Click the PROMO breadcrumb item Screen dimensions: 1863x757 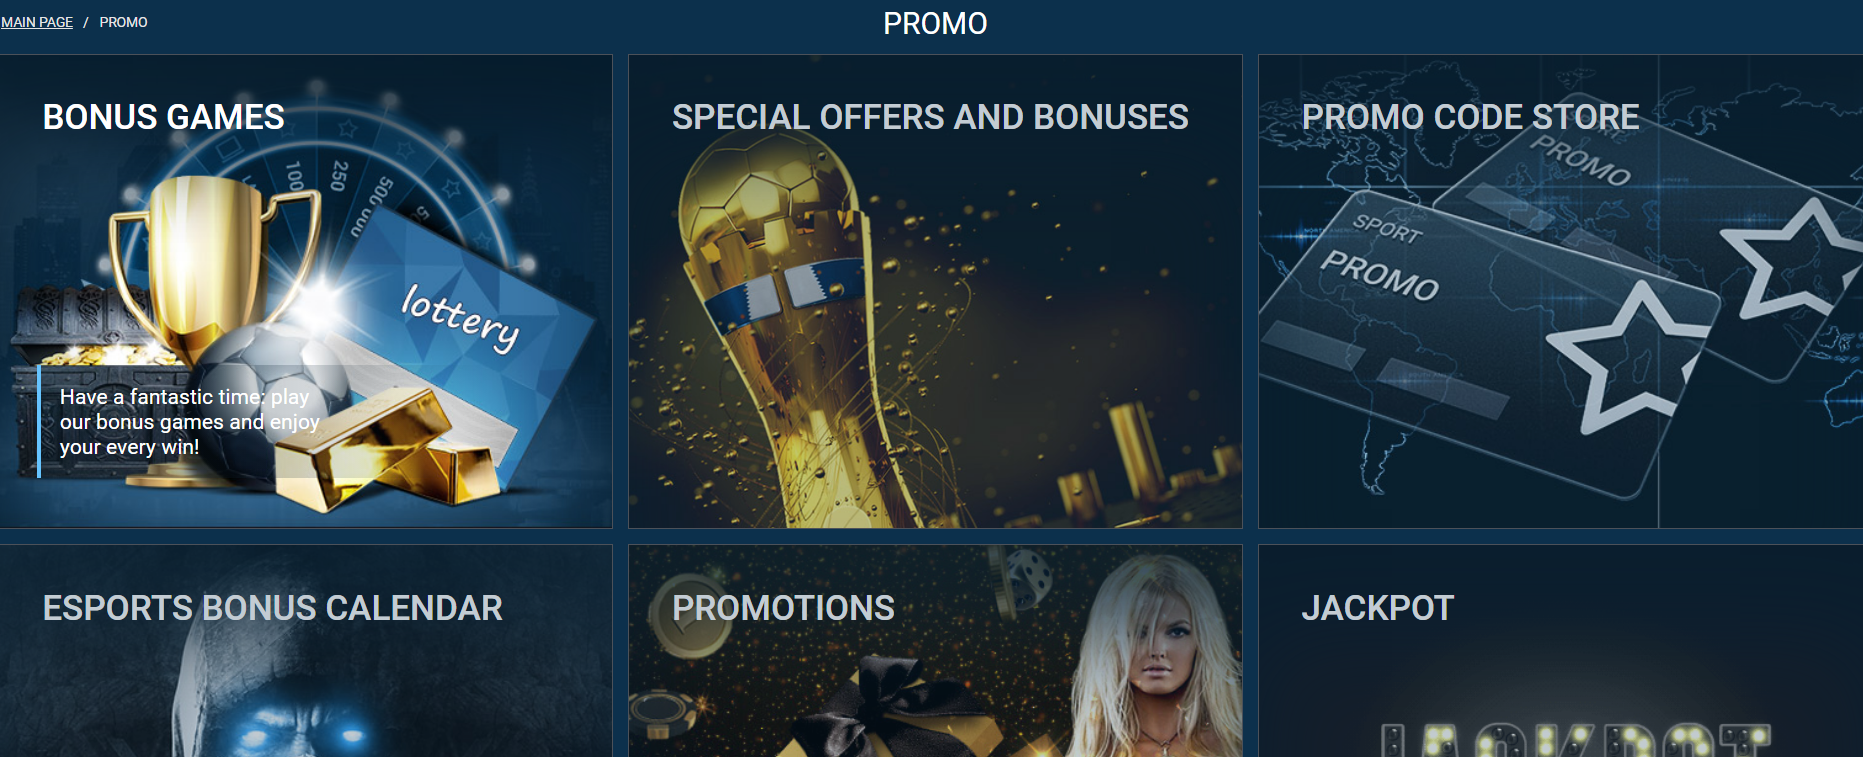coord(123,22)
